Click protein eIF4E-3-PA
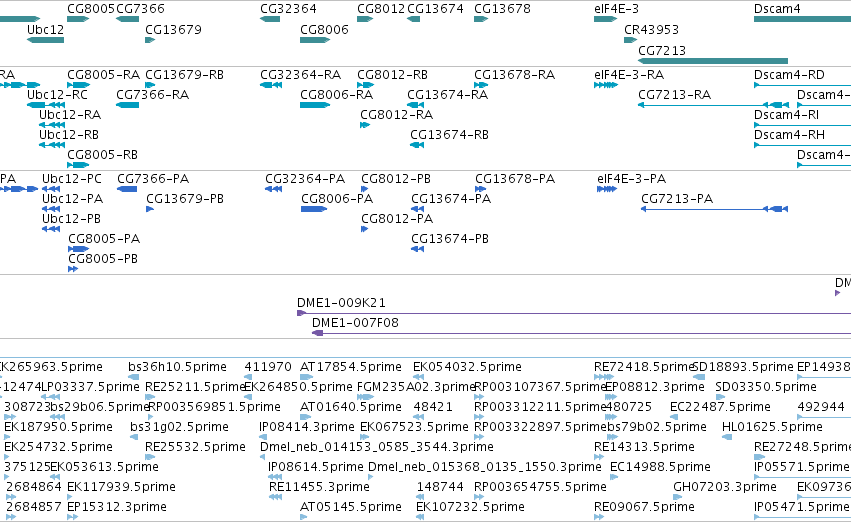Viewport: 851px width, 522px height. (632, 179)
